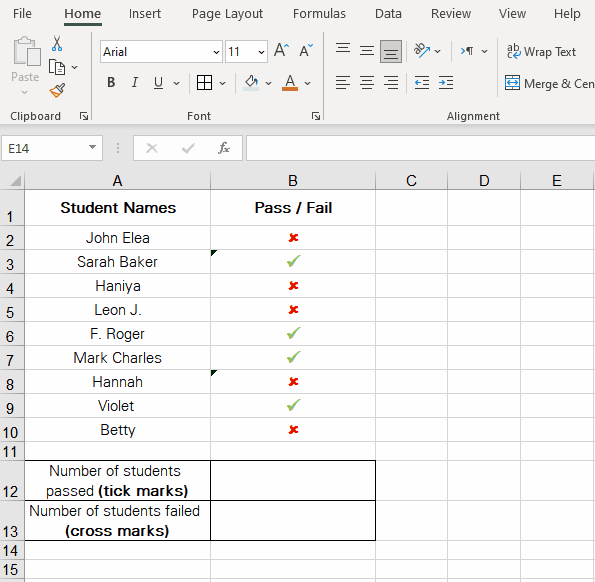The height and width of the screenshot is (582, 595).
Task: Click the Insert Function fx icon
Action: [224, 148]
